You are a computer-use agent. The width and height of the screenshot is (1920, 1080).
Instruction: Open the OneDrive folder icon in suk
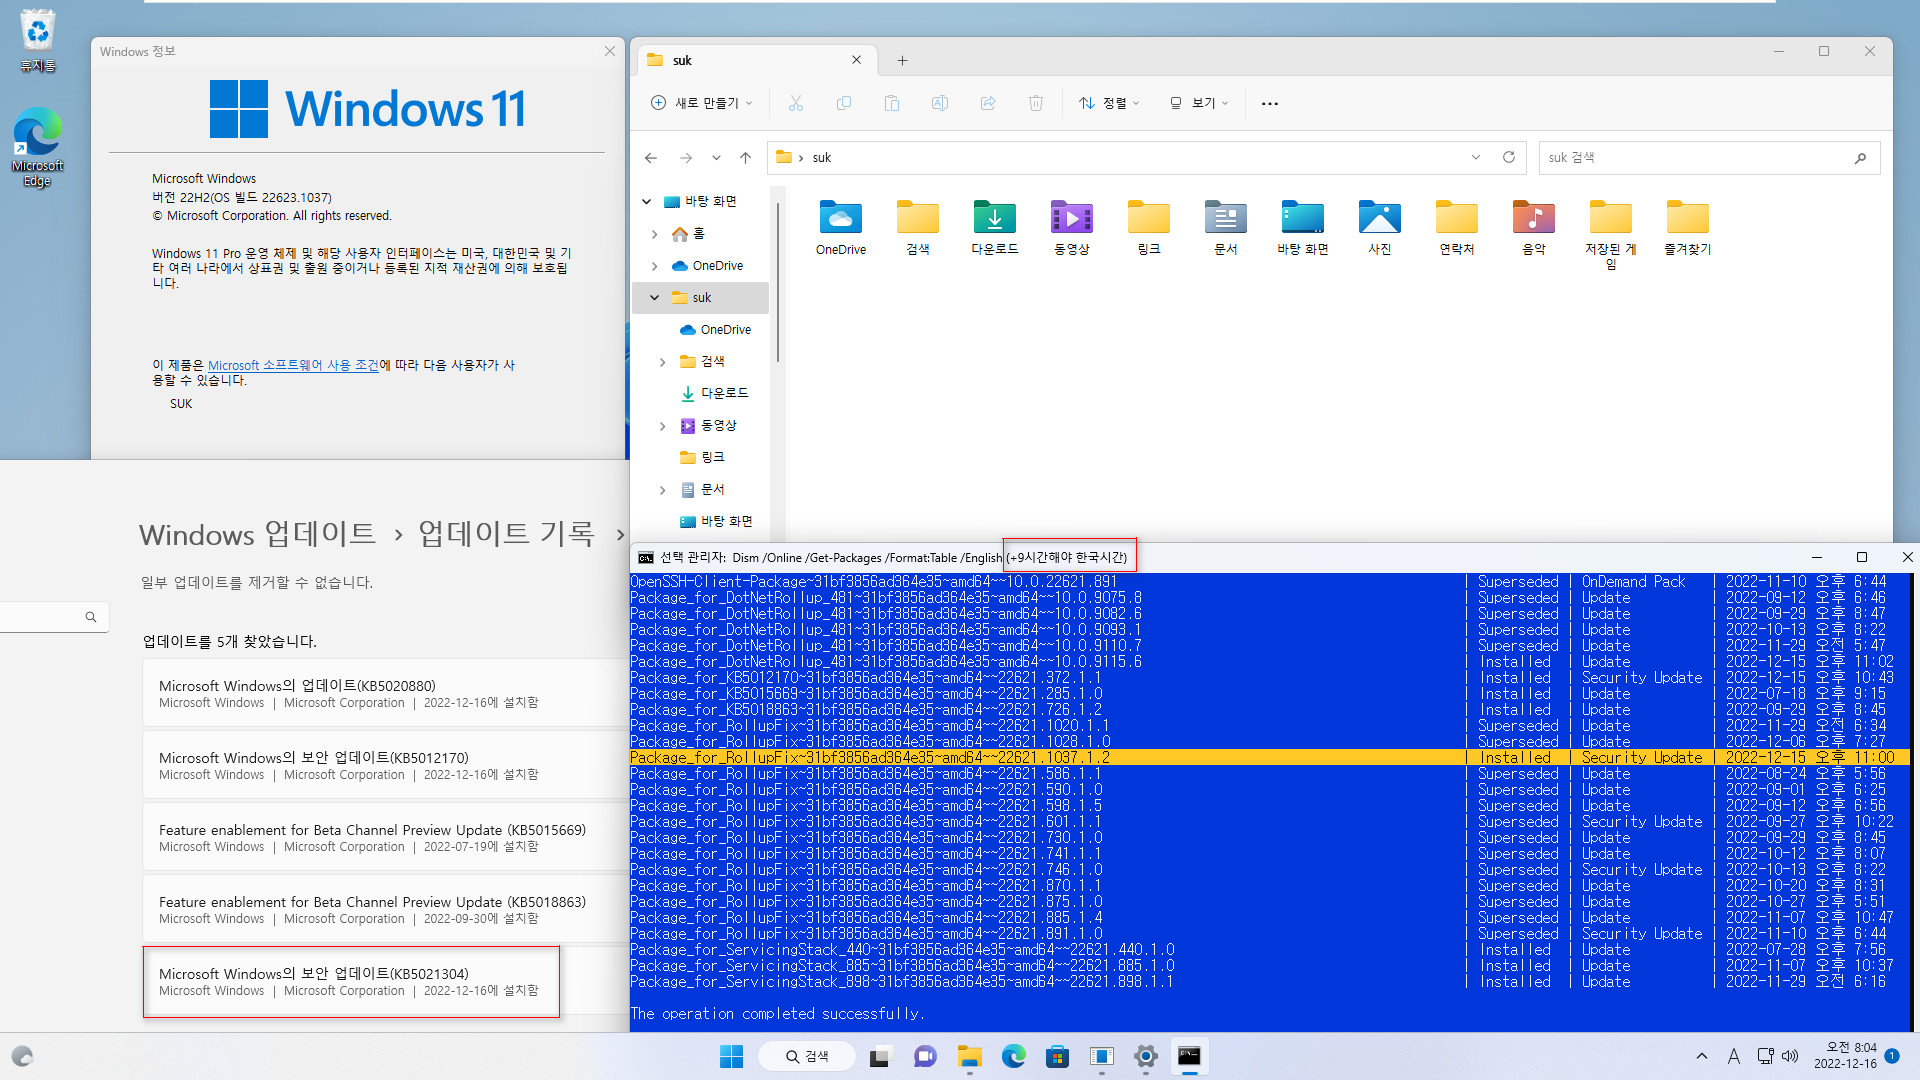(841, 228)
